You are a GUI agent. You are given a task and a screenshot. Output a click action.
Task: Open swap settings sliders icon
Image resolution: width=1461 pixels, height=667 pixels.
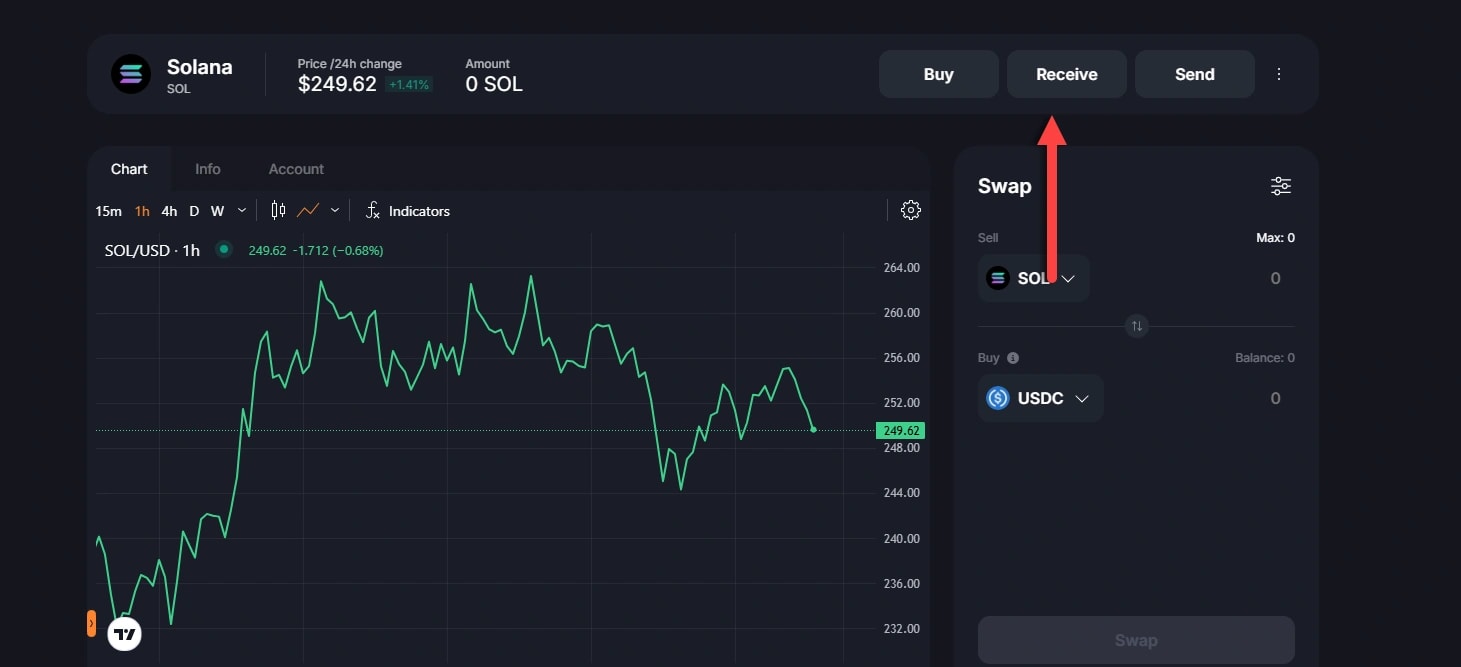(1280, 186)
